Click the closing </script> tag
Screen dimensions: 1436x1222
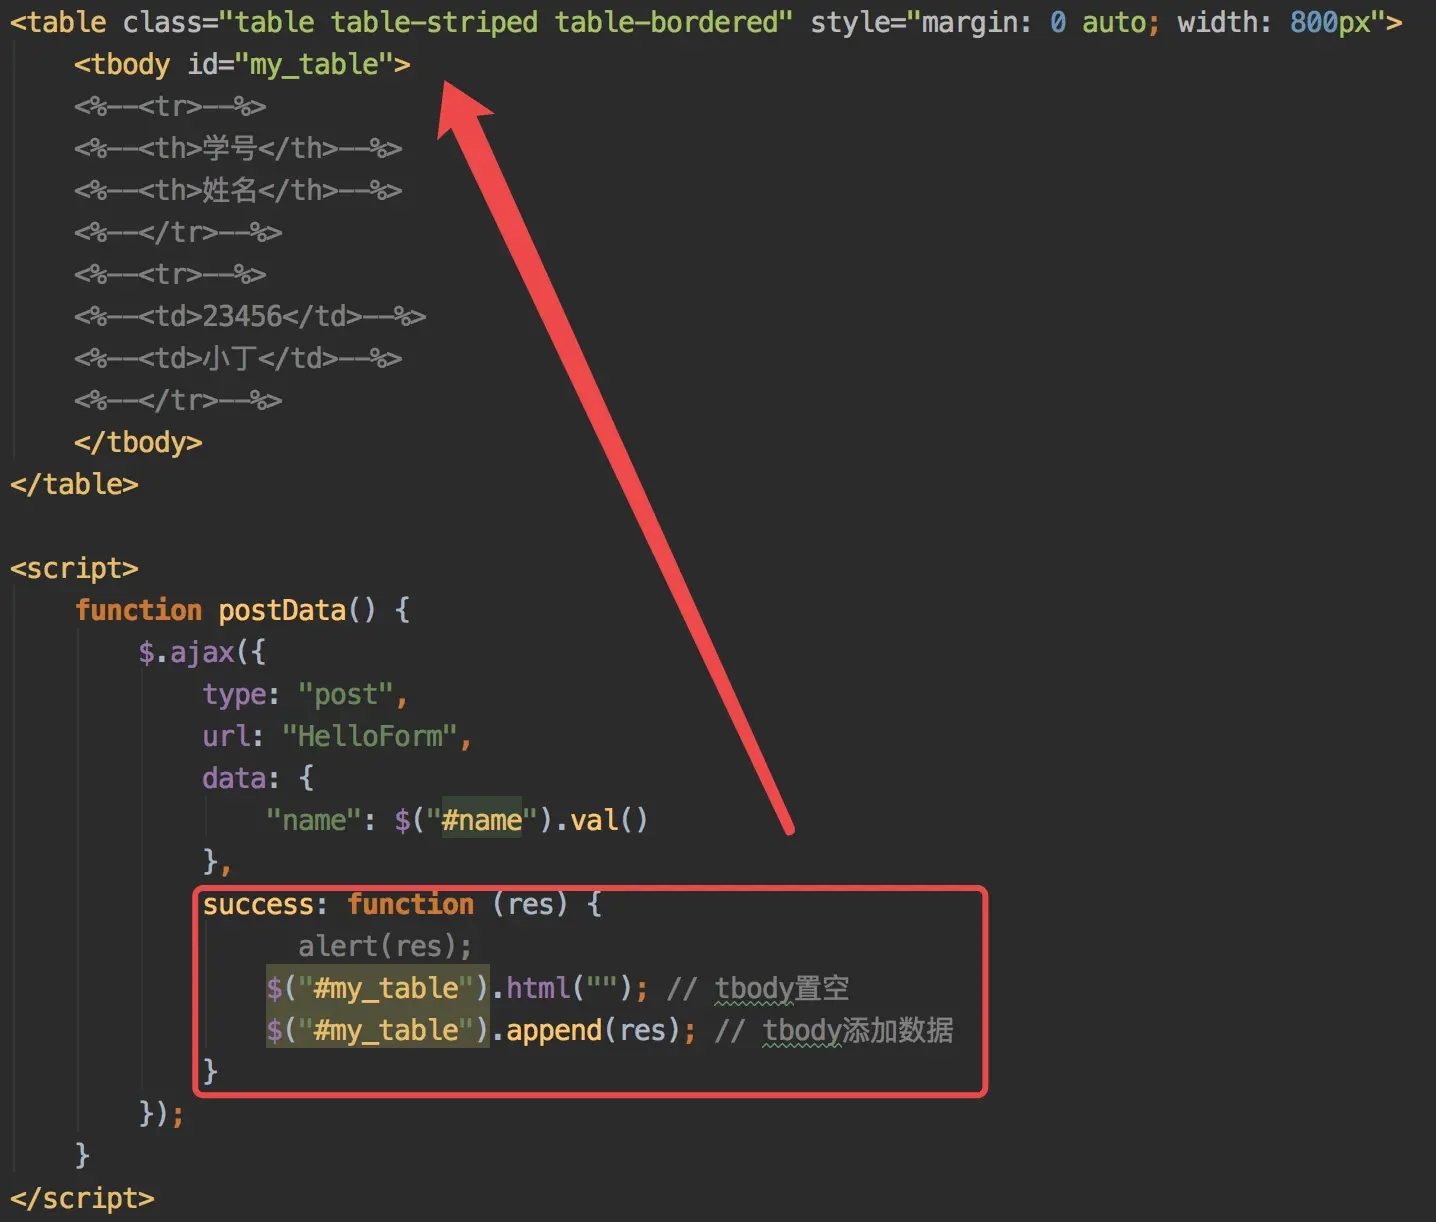[x=82, y=1198]
